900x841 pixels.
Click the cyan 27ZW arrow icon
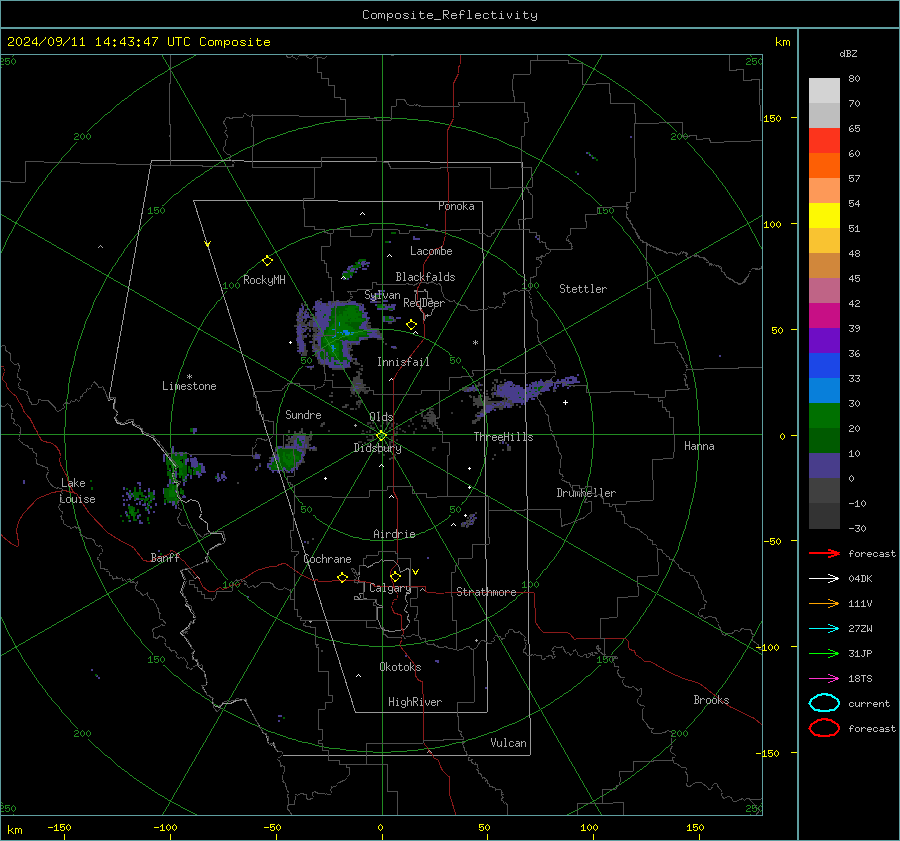click(x=824, y=629)
